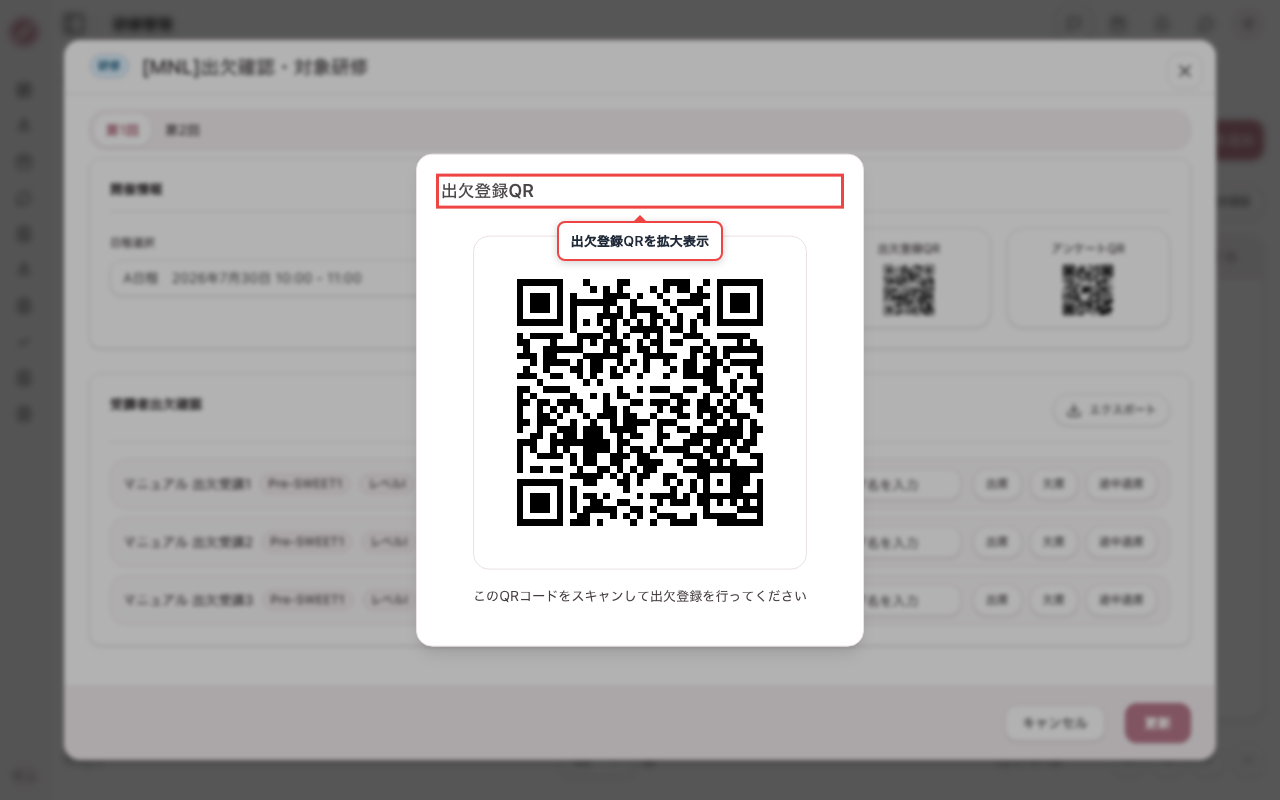Click the red app logo in sidebar
Viewport: 1280px width, 800px height.
[24, 32]
